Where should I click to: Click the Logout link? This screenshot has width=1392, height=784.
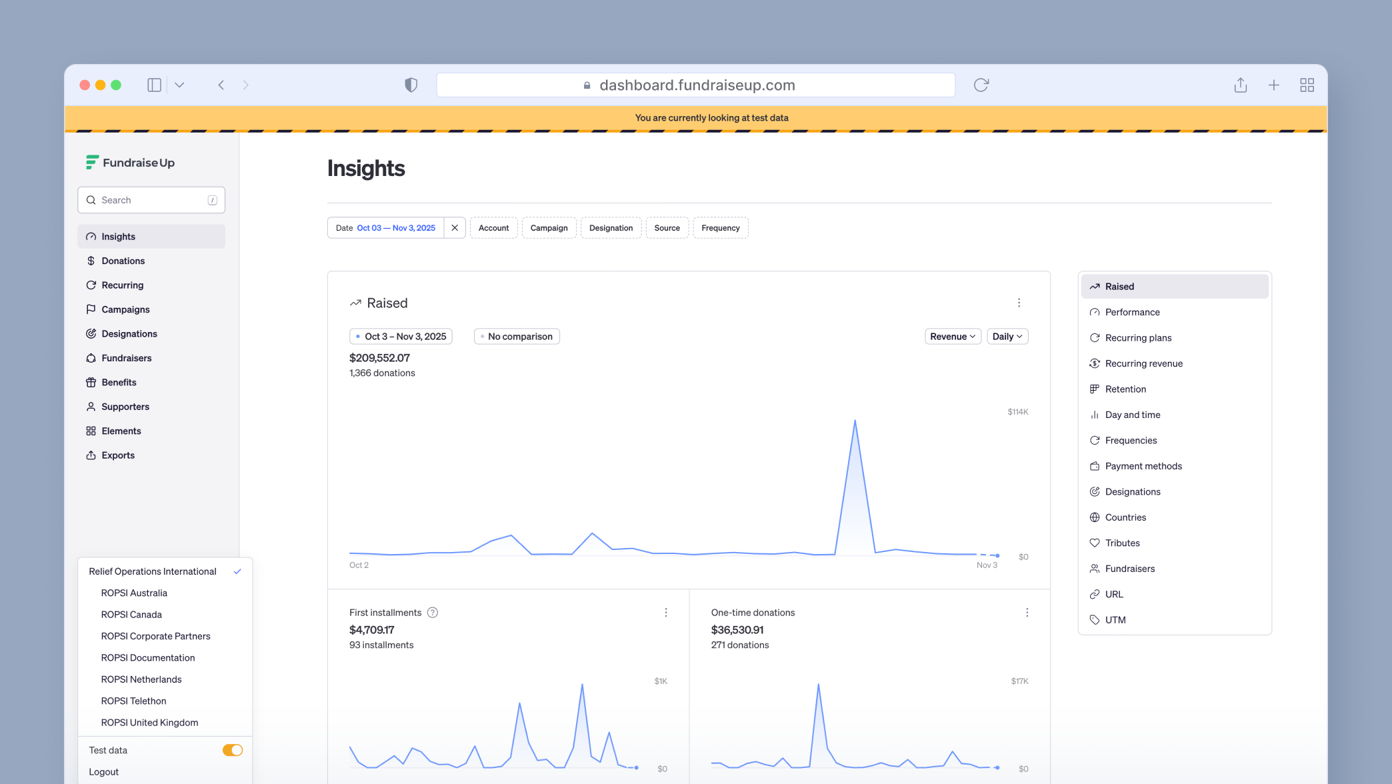coord(103,771)
